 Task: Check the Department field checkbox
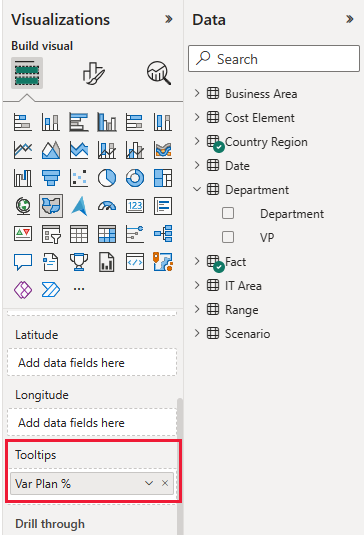click(x=228, y=213)
